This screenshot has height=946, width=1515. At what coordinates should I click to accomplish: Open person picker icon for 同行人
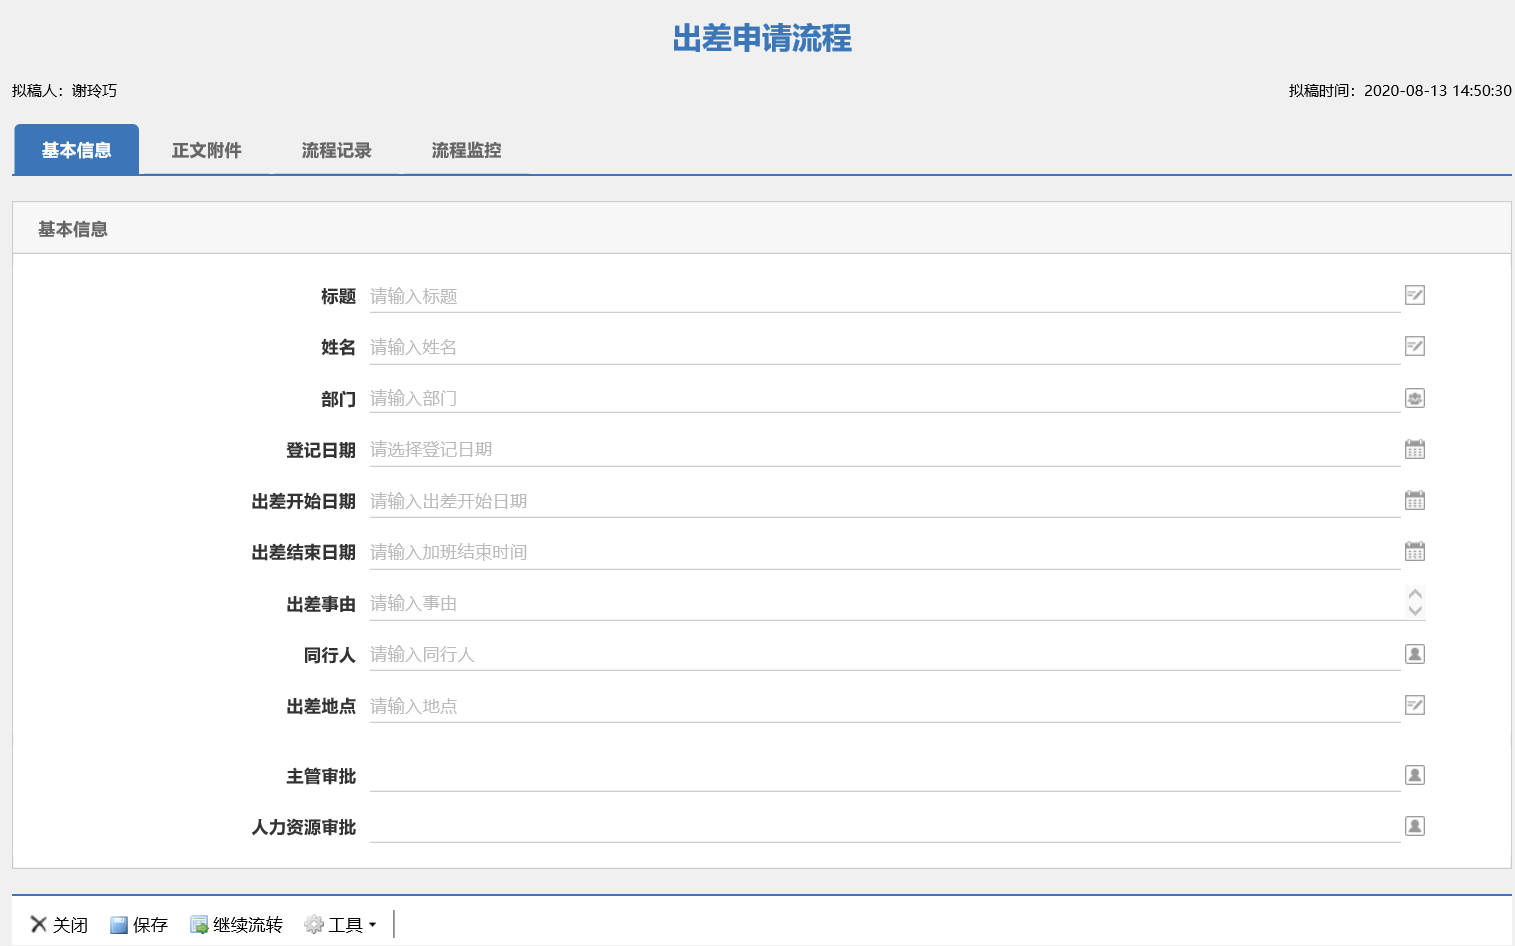1414,654
